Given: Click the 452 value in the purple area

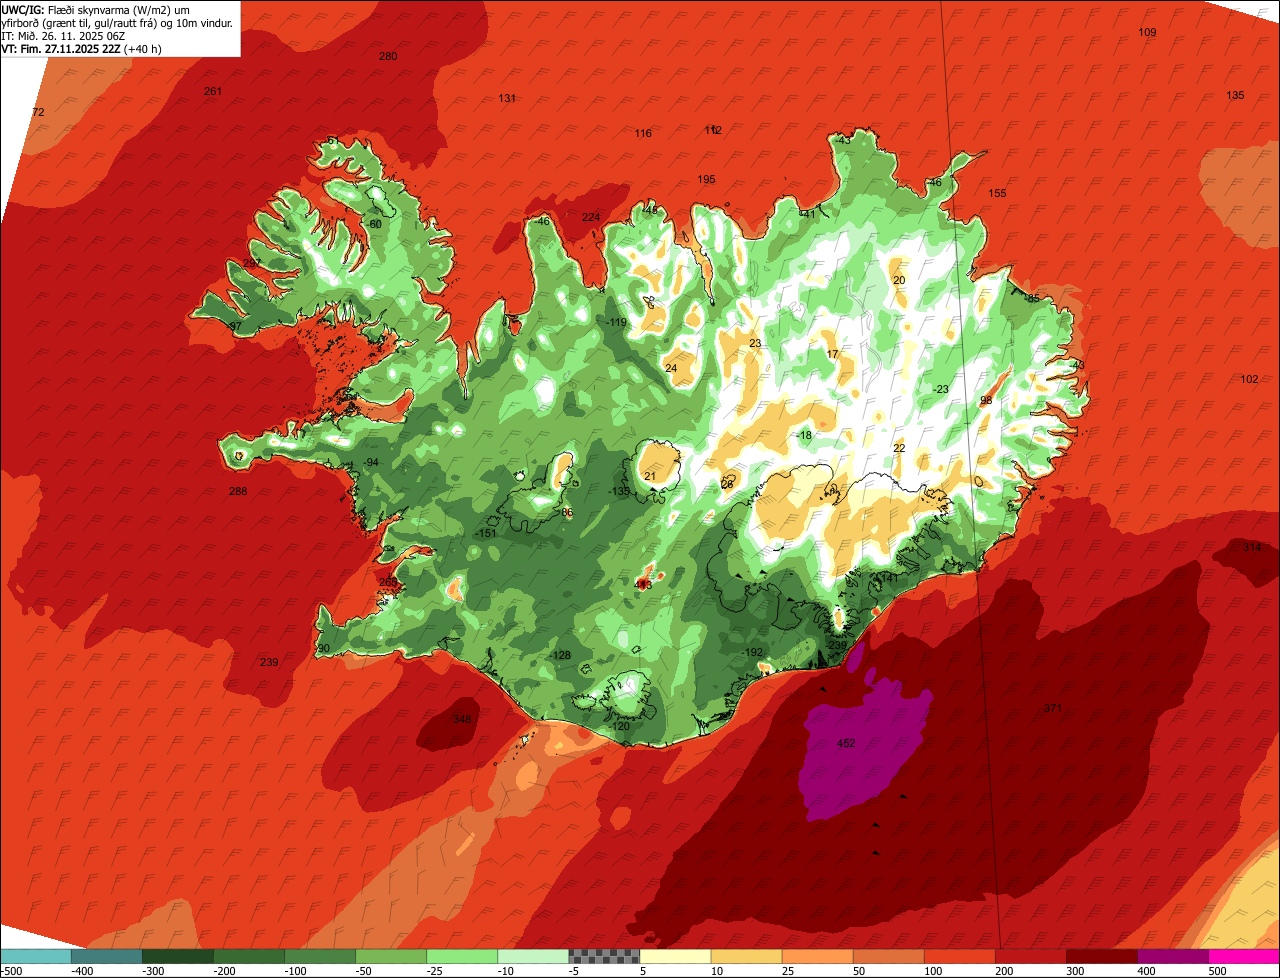Looking at the screenshot, I should tap(846, 743).
